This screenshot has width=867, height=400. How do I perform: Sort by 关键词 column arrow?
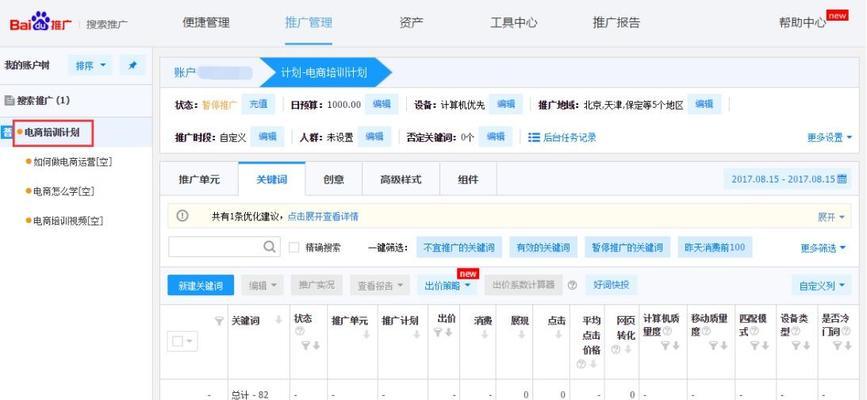coord(279,320)
